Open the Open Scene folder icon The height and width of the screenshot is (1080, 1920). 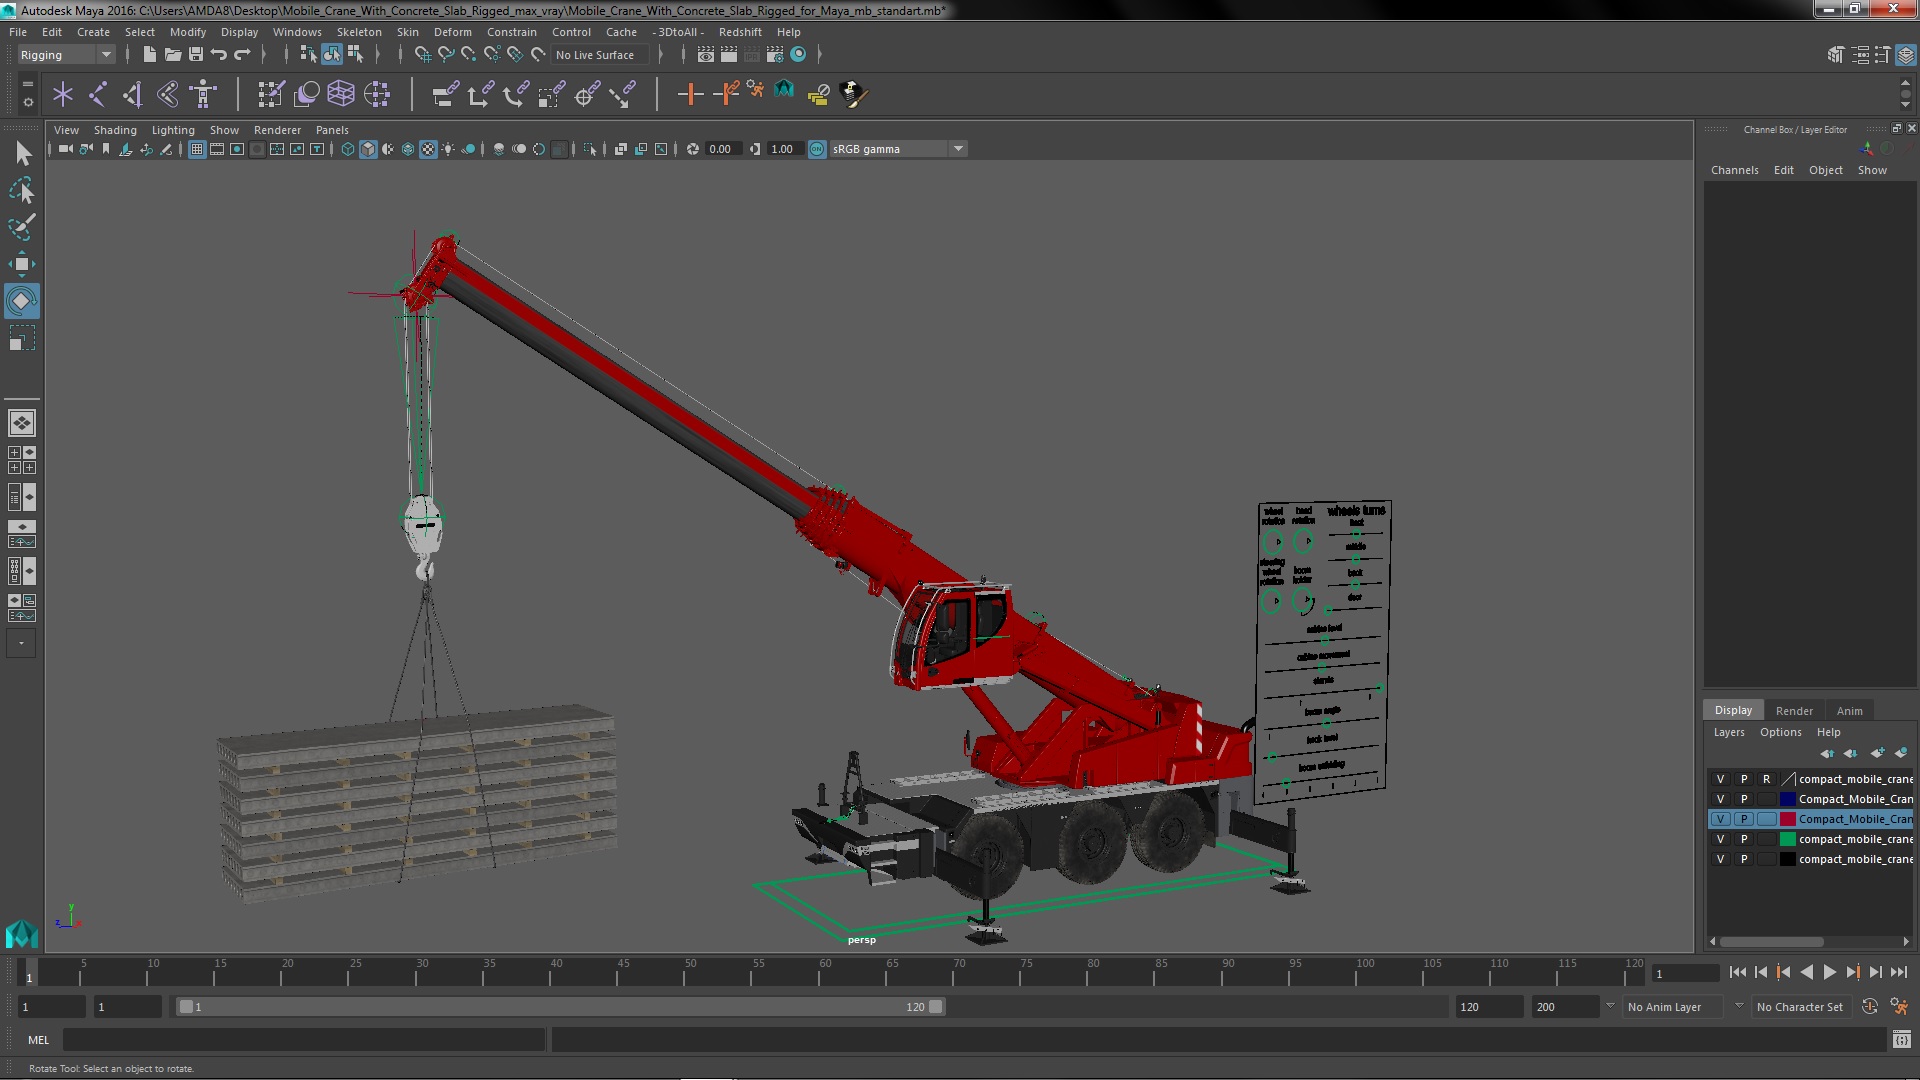click(x=172, y=55)
